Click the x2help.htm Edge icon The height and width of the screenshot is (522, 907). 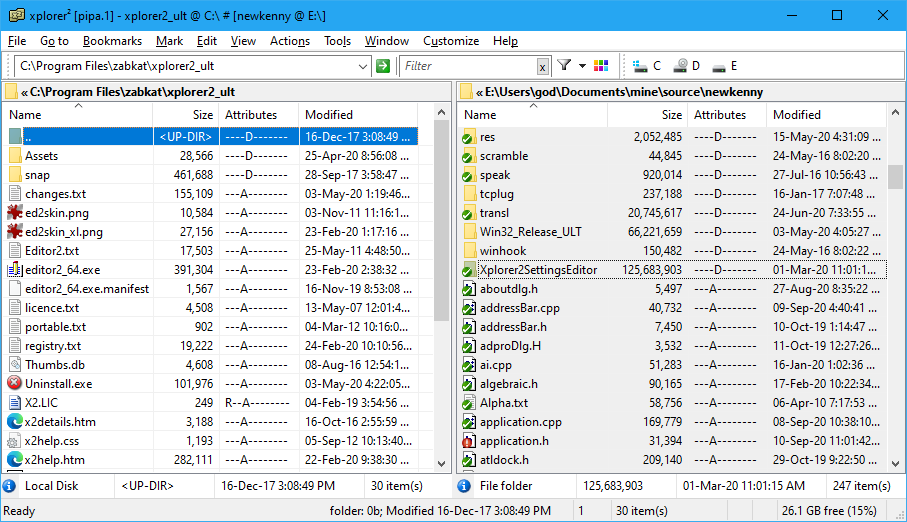(x=14, y=459)
